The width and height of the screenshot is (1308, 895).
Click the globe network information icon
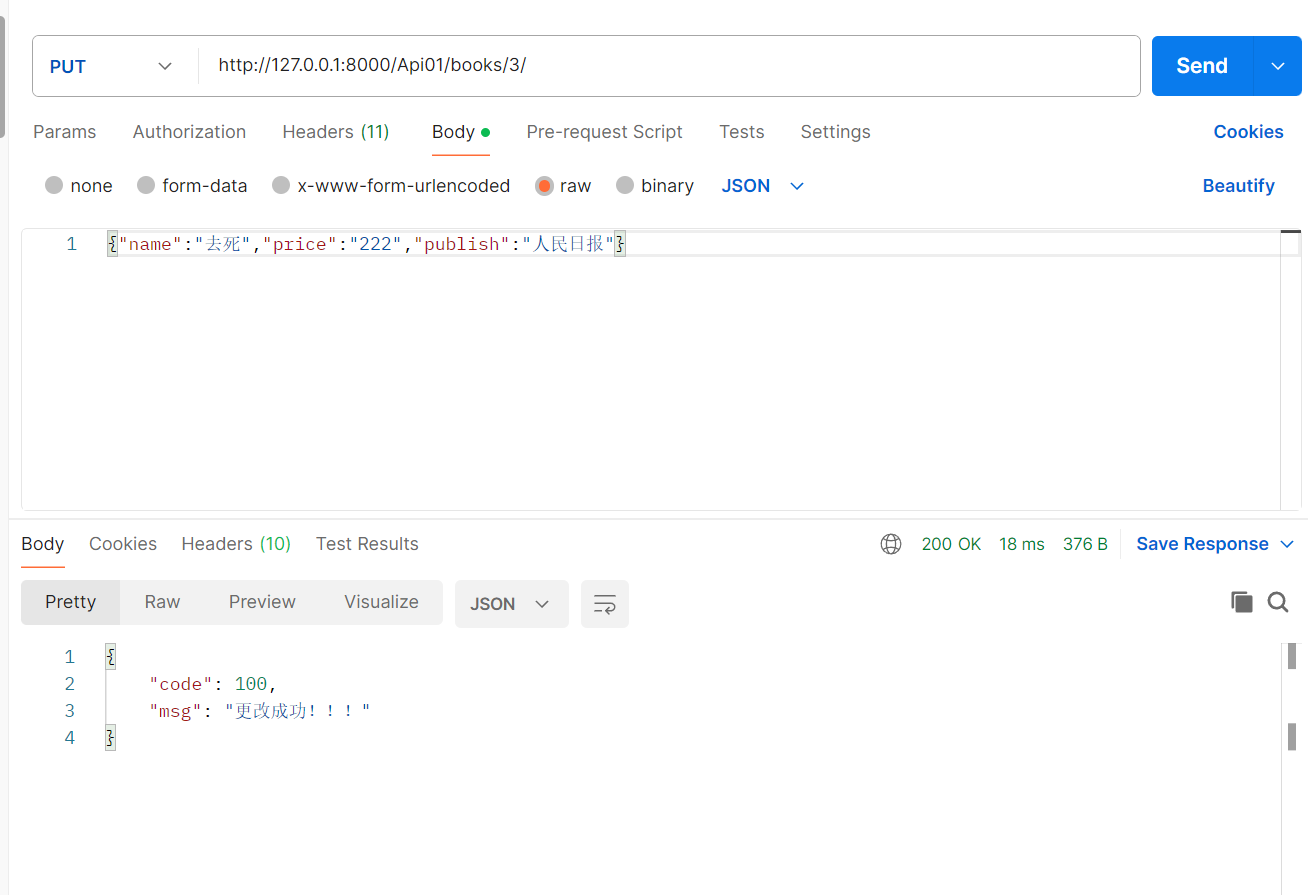[x=890, y=544]
